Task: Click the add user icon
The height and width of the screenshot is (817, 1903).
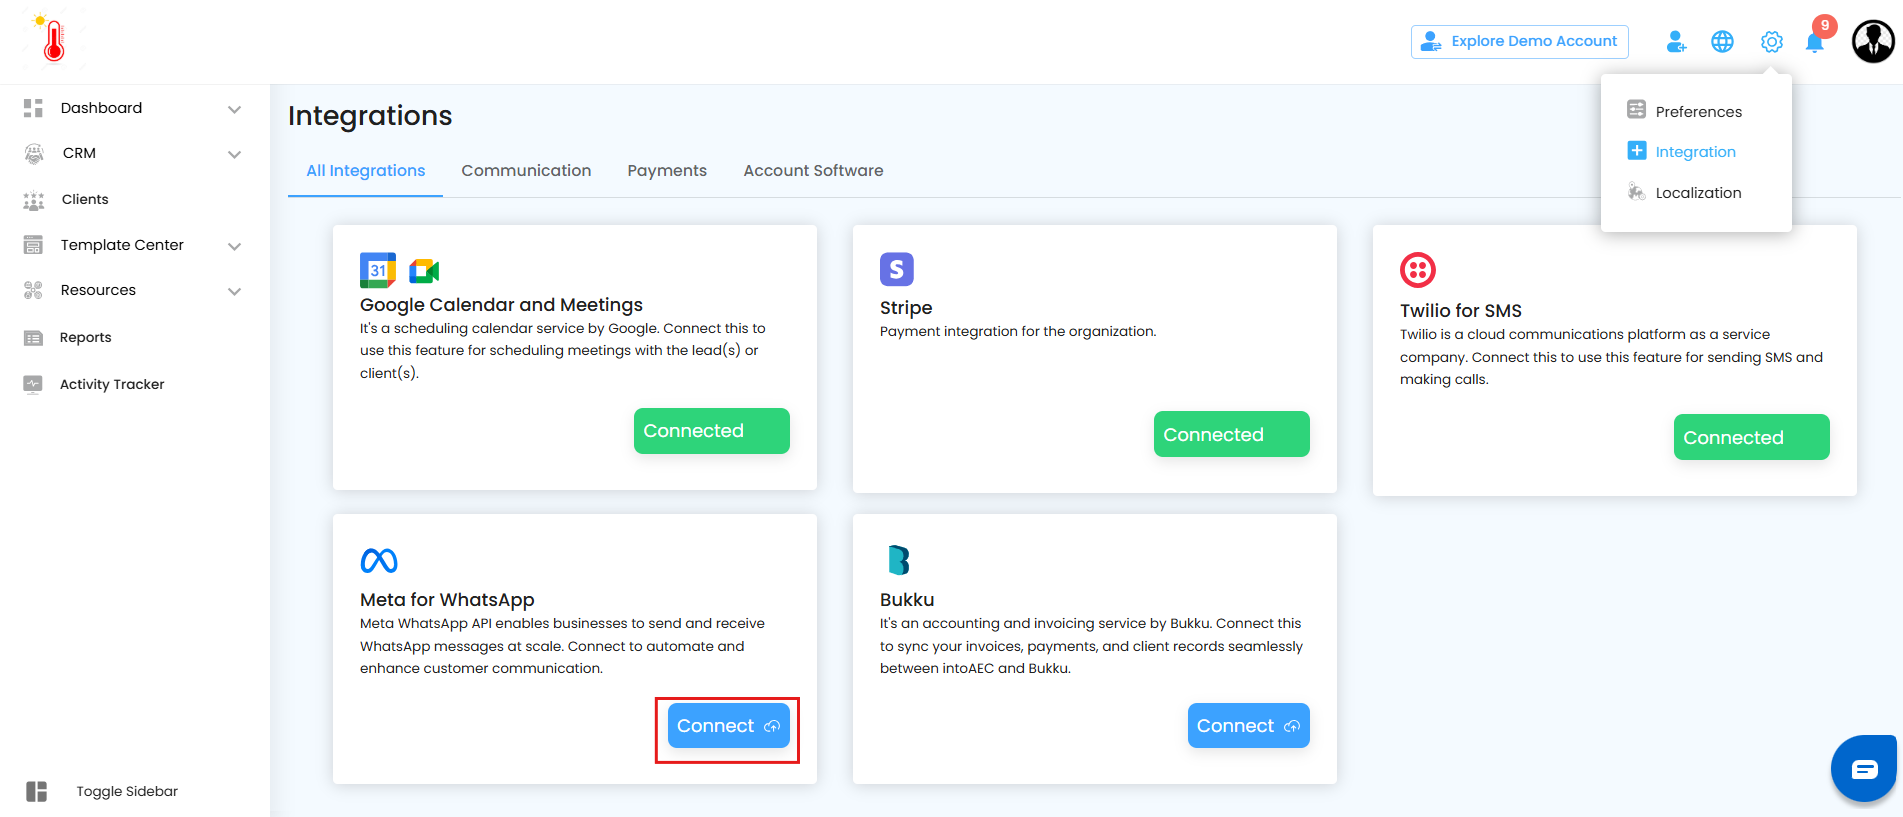Action: tap(1676, 42)
